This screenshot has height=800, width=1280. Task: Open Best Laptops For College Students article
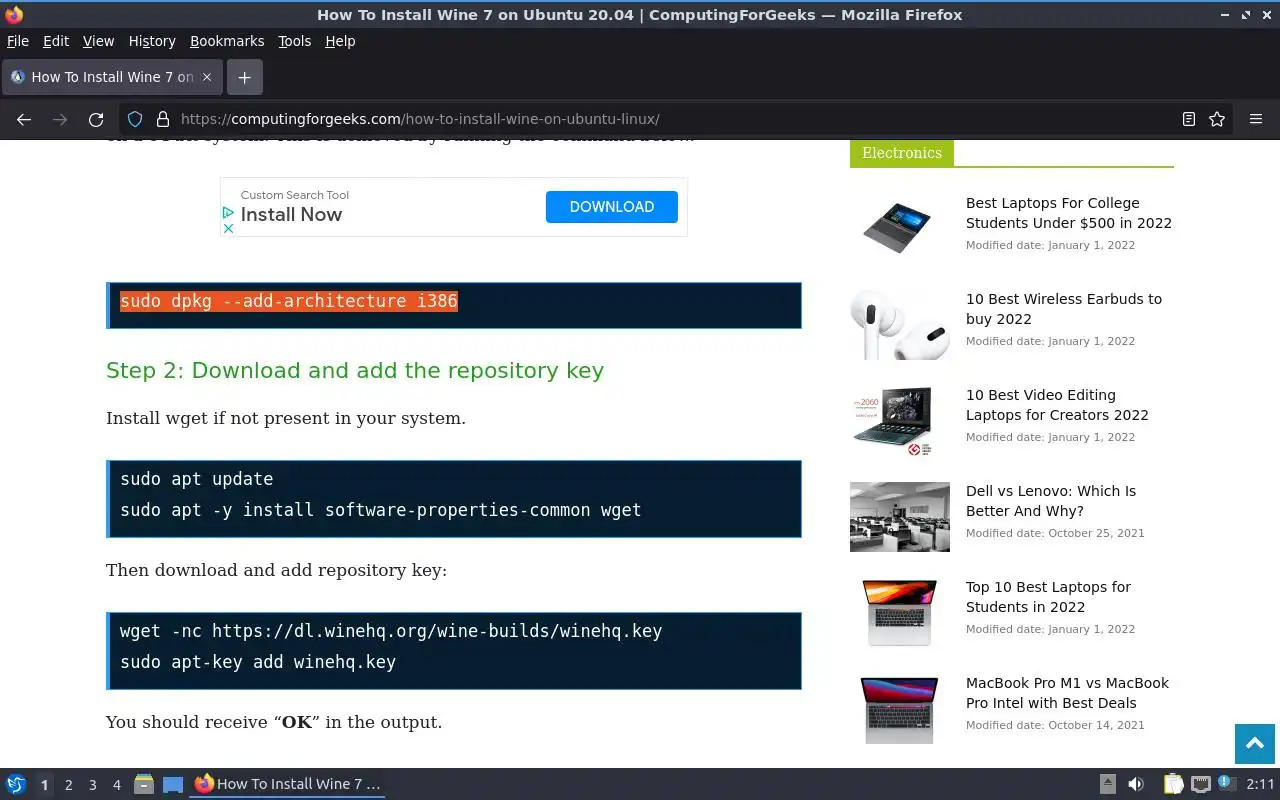[1068, 213]
